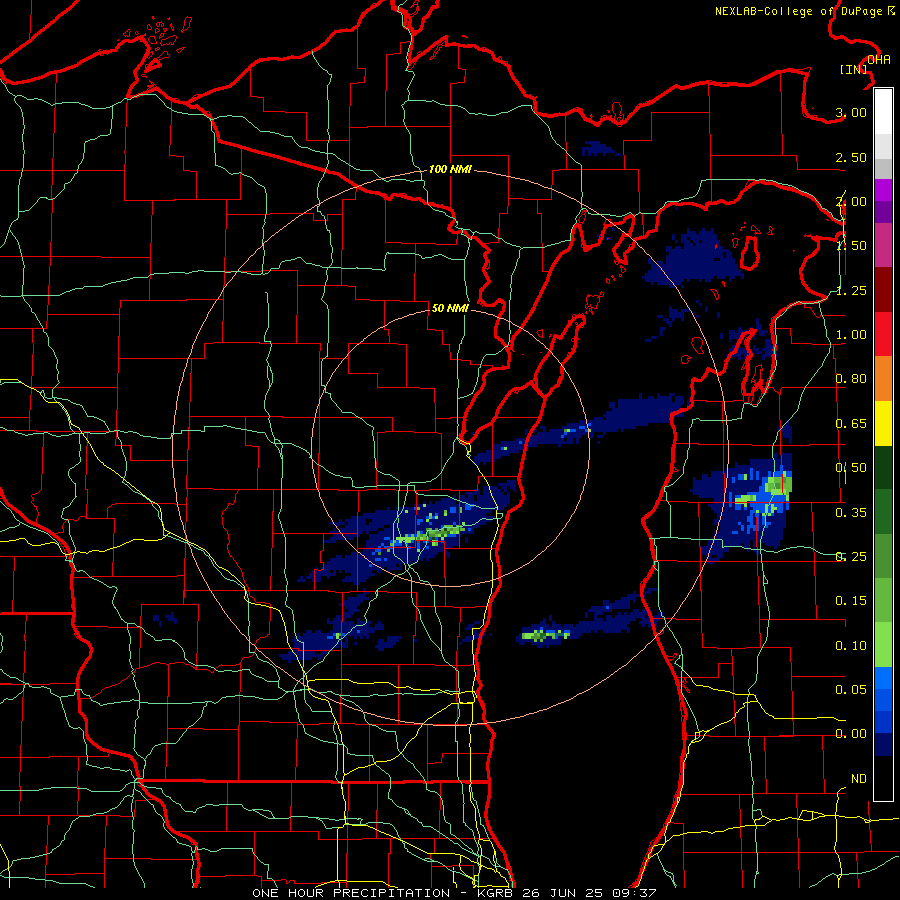Click the 50 NMI range ring label
This screenshot has width=900, height=900.
click(450, 308)
